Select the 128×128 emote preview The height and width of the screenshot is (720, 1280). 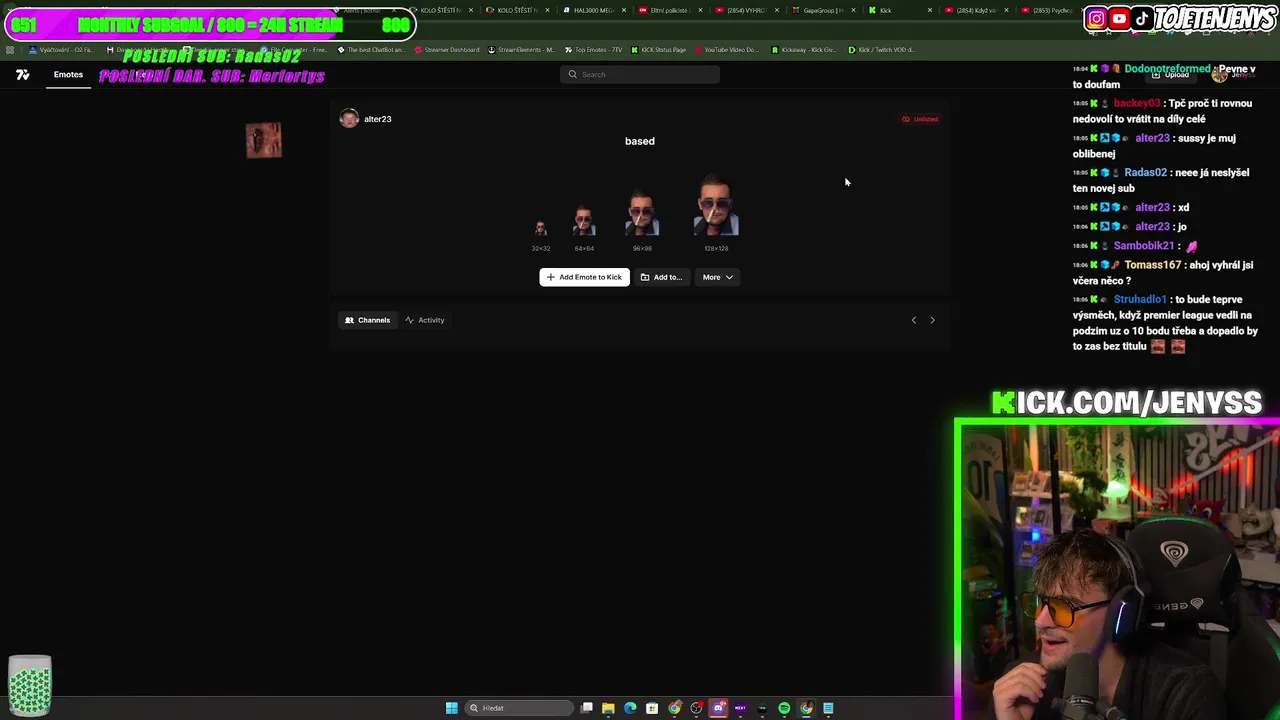716,205
